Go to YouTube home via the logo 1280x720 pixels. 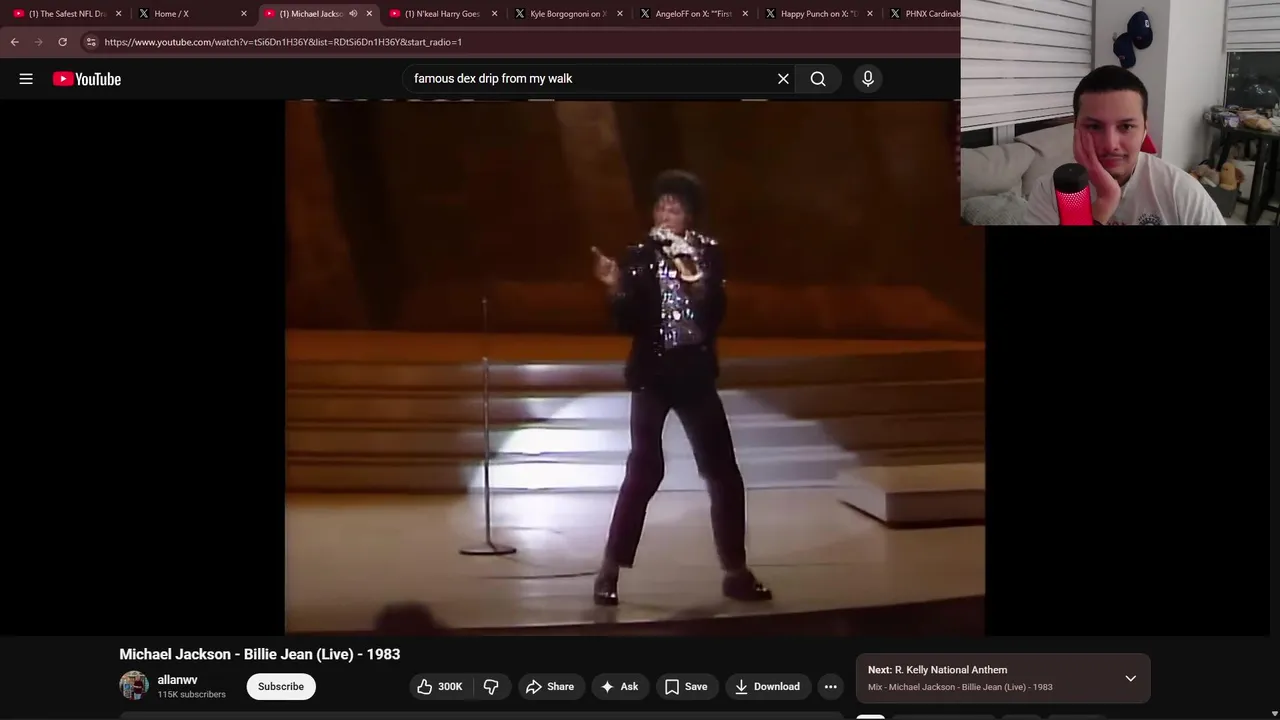[87, 79]
